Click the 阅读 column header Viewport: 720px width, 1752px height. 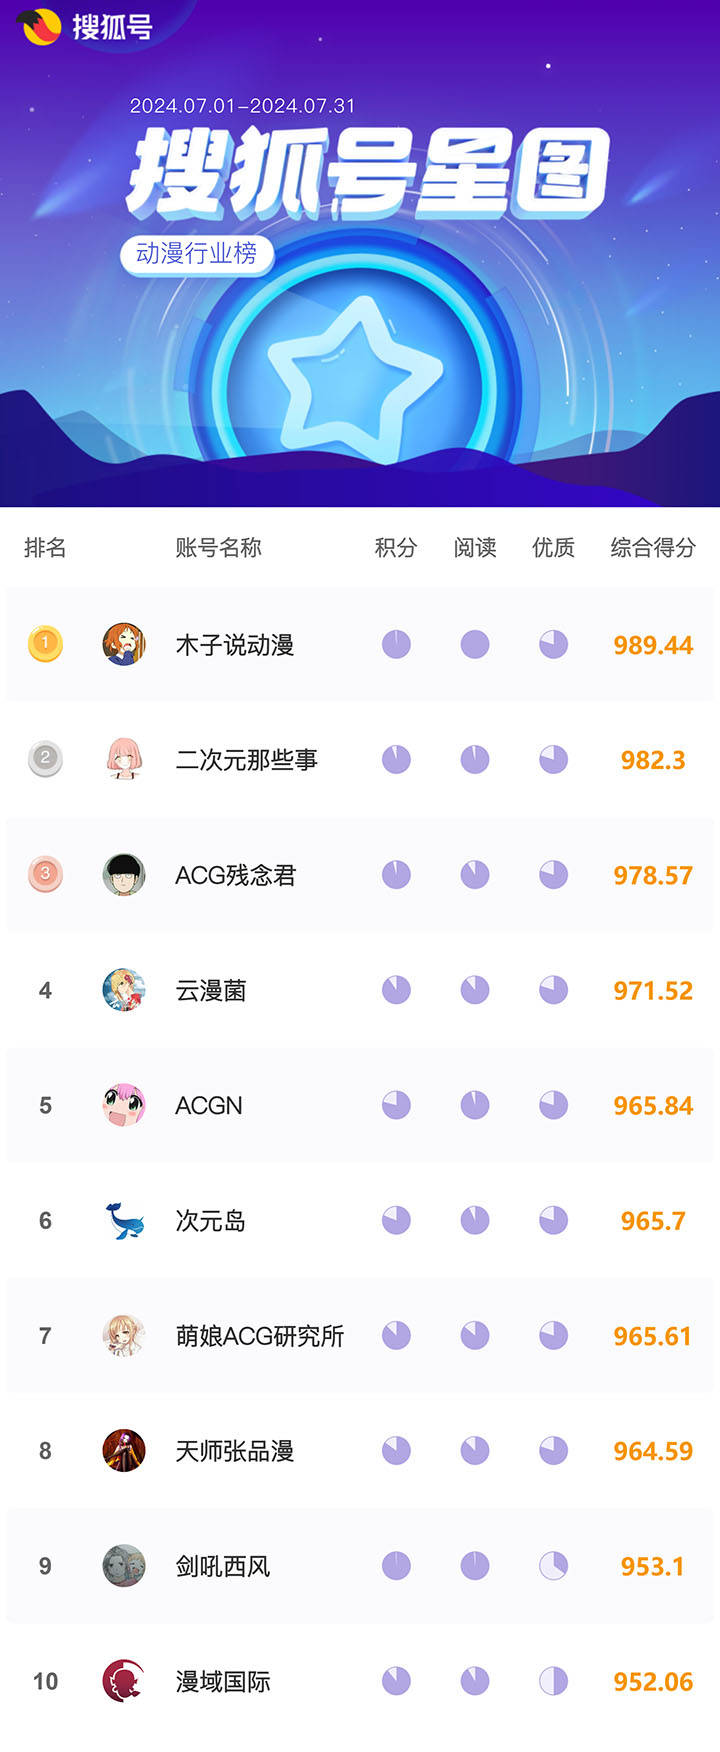[x=475, y=547]
